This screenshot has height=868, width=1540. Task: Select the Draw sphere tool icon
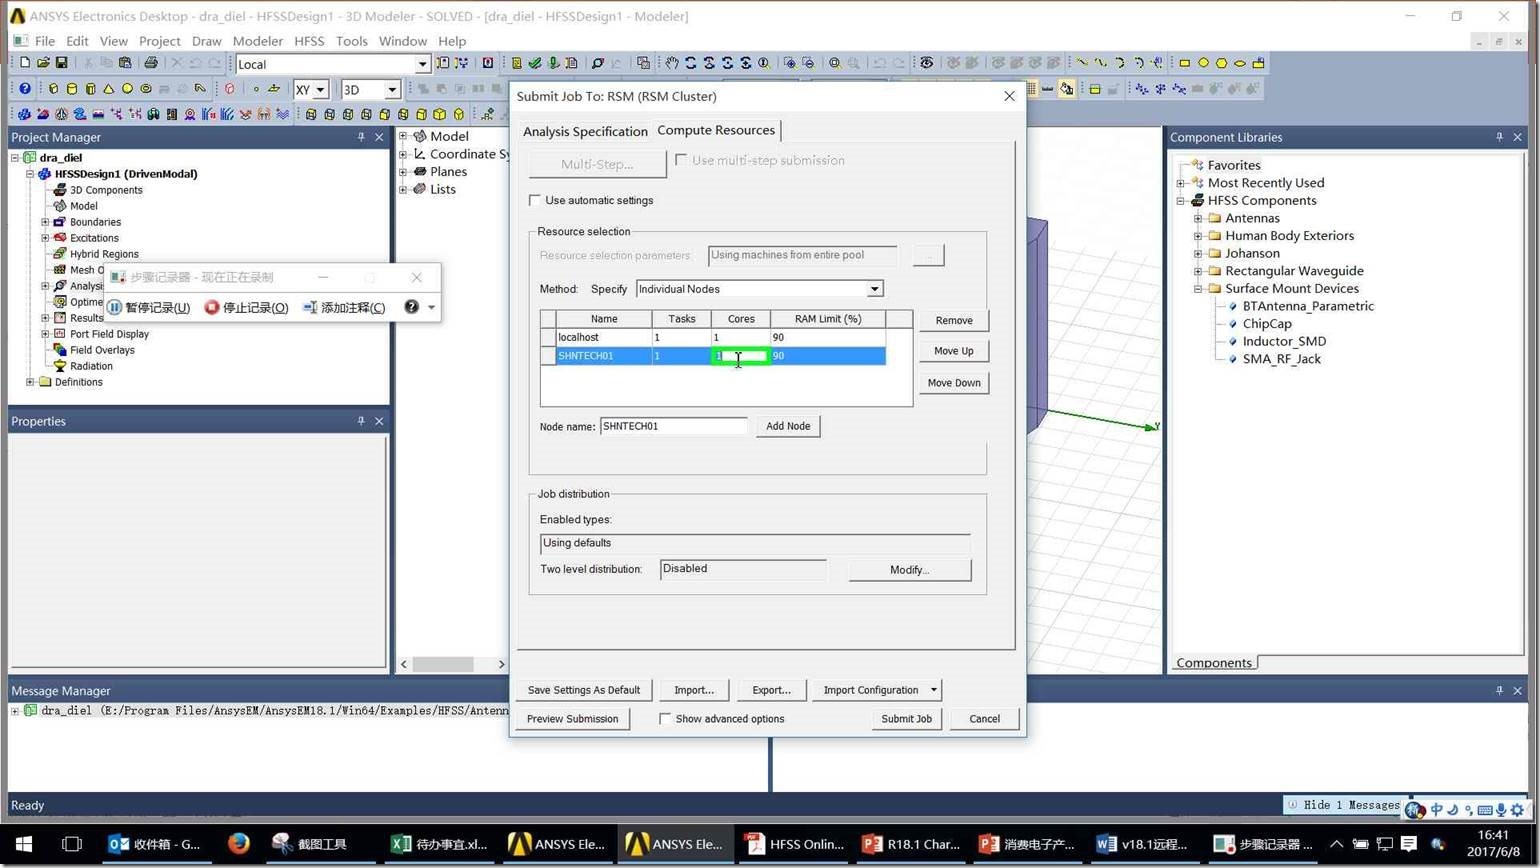tap(127, 89)
